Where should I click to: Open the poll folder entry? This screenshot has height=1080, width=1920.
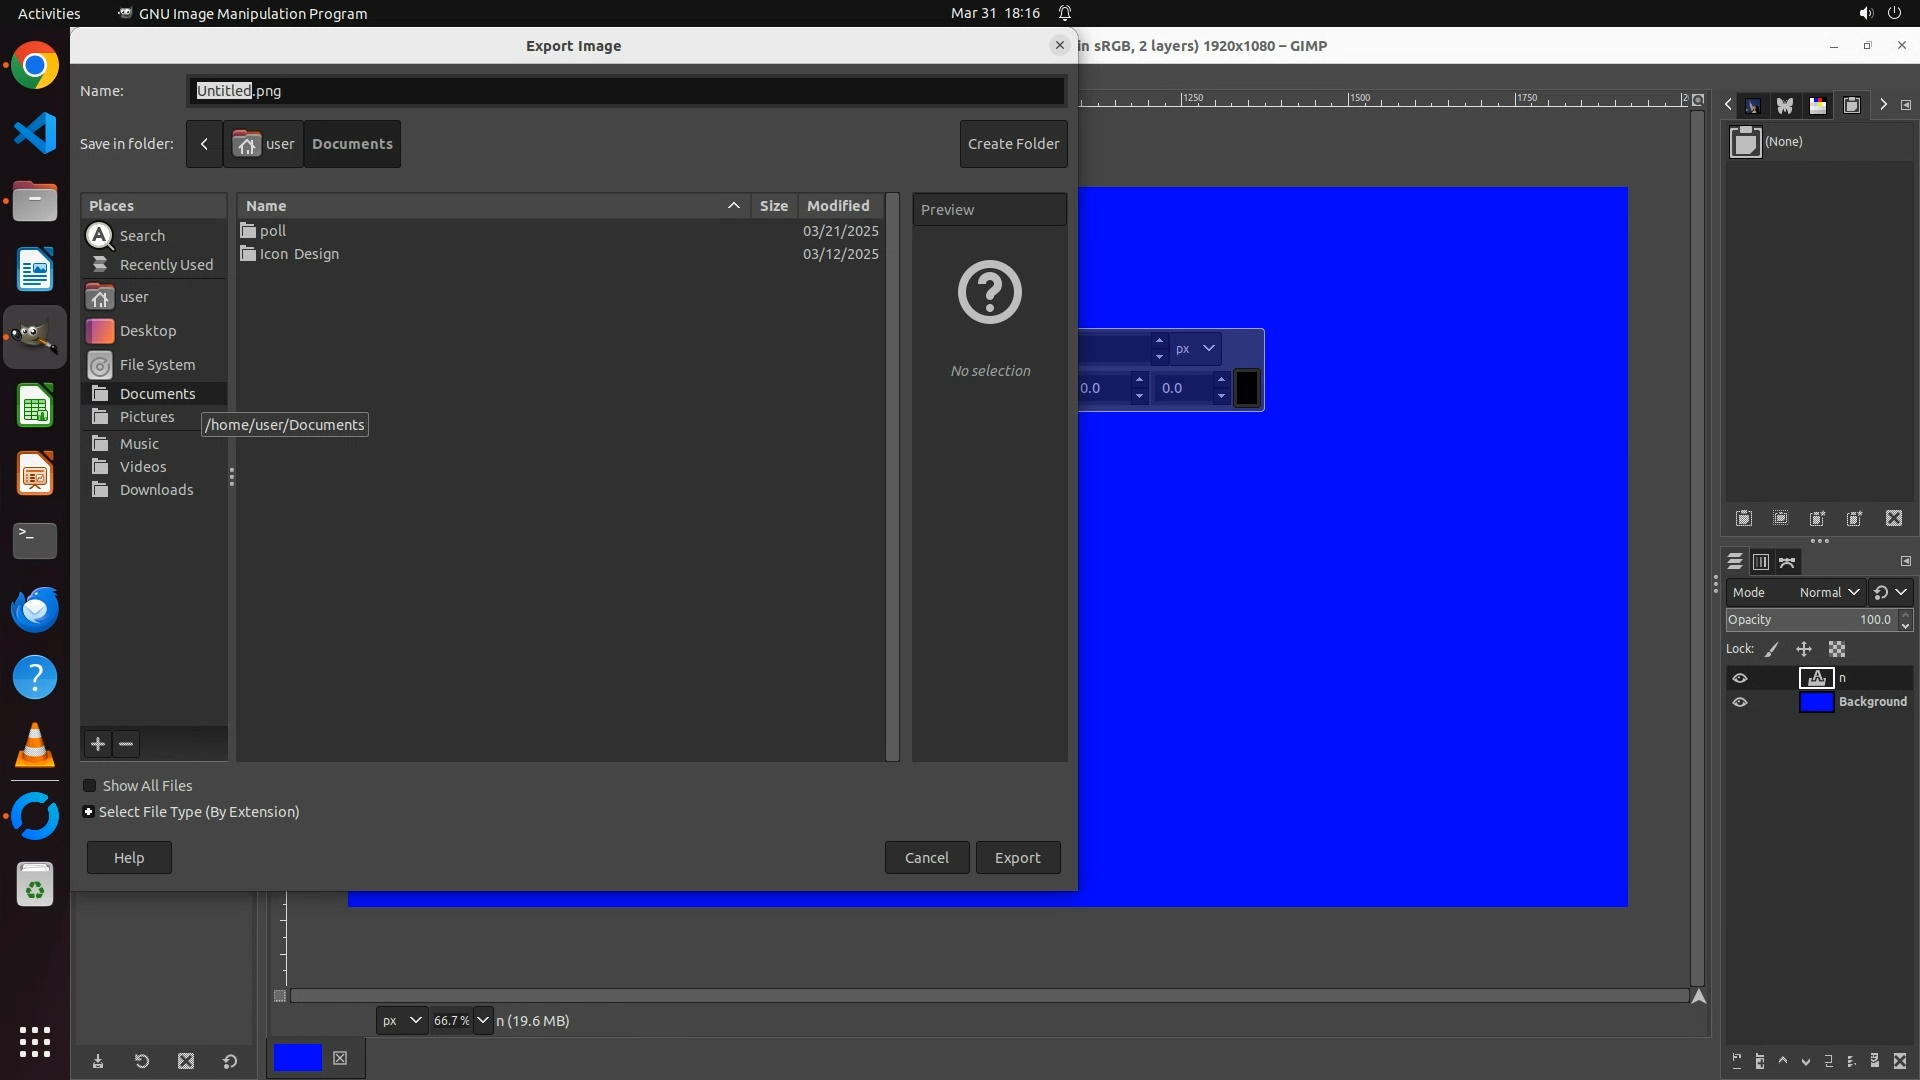[x=273, y=231]
